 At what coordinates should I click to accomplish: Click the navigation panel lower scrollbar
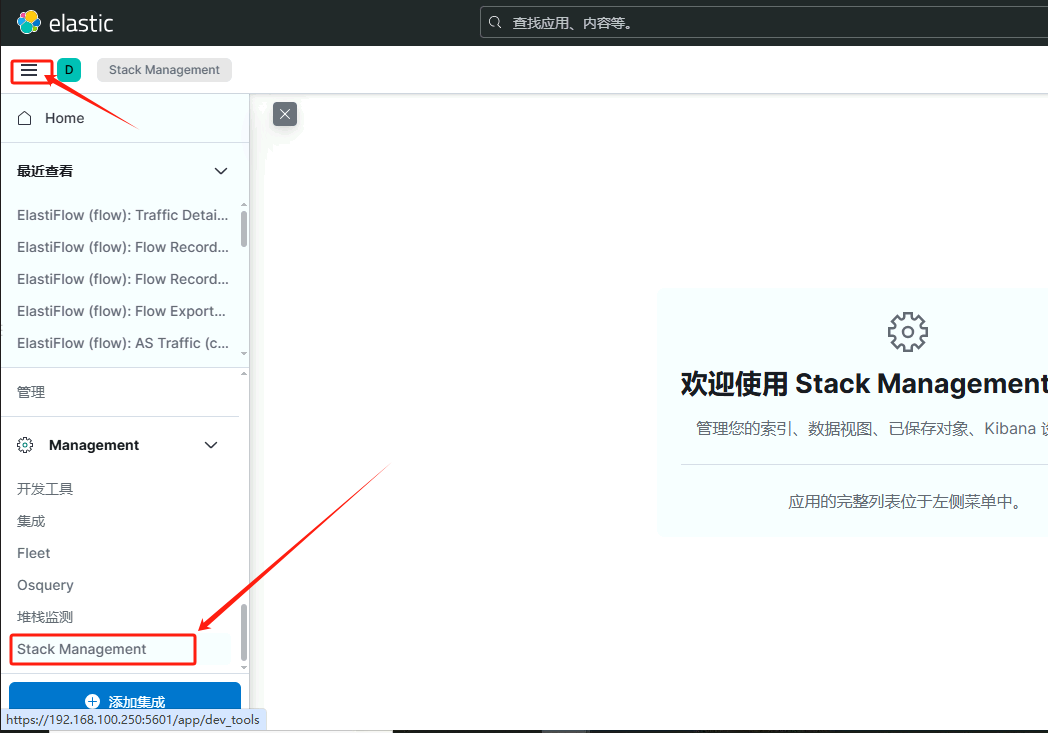pos(244,632)
